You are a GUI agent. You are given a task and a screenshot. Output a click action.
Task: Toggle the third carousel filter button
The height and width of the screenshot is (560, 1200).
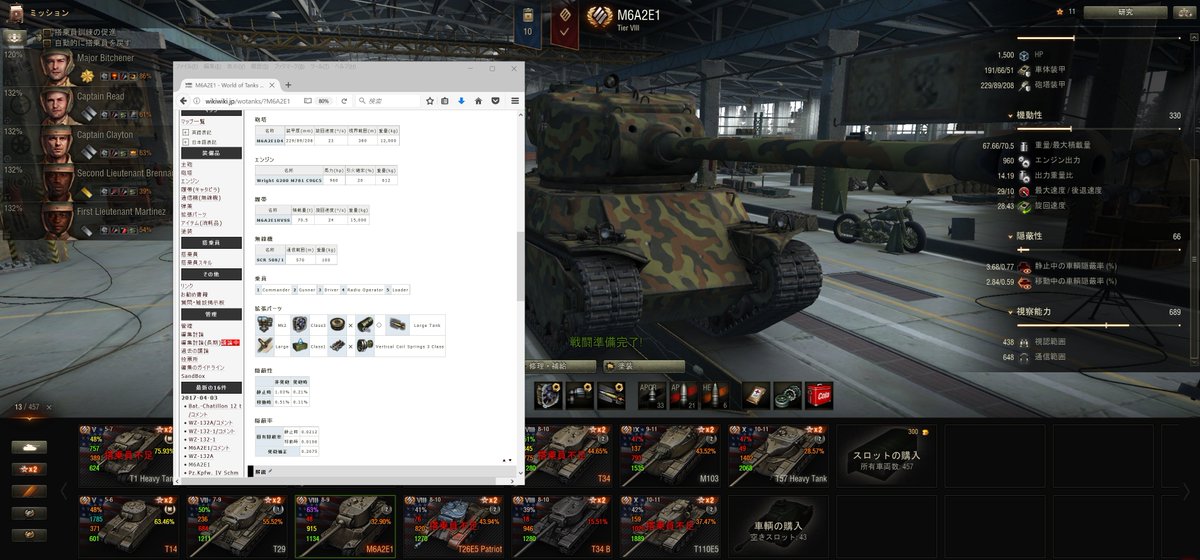pyautogui.click(x=29, y=491)
